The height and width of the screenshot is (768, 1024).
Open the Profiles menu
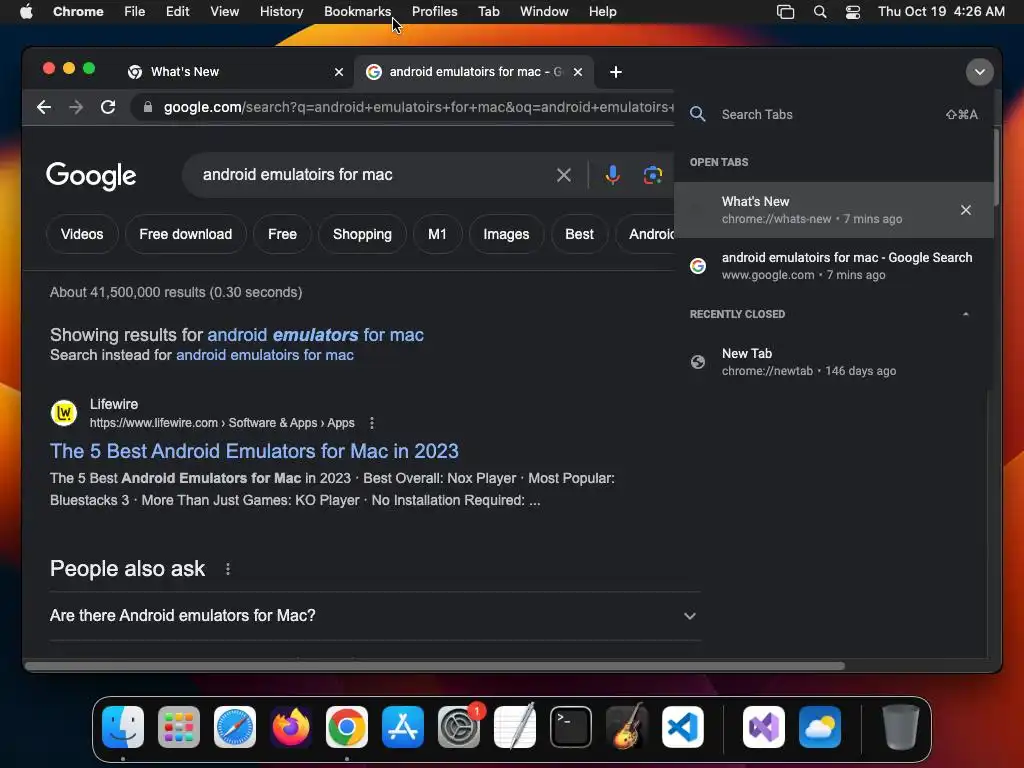click(x=434, y=12)
